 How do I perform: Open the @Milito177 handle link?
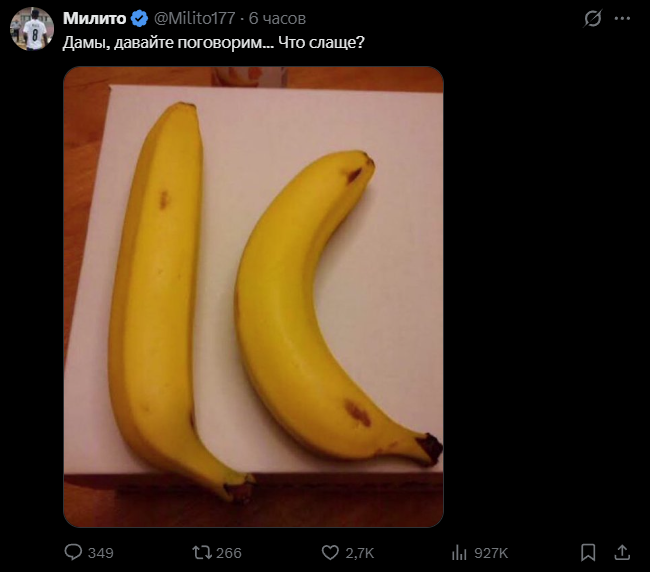[x=195, y=19]
